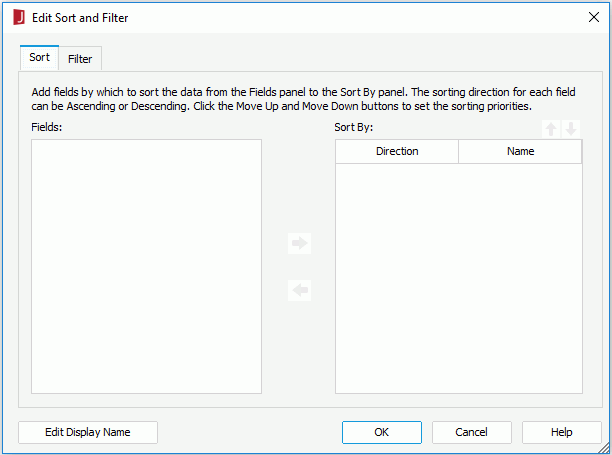Click the red J application icon
The width and height of the screenshot is (612, 455).
[x=19, y=18]
